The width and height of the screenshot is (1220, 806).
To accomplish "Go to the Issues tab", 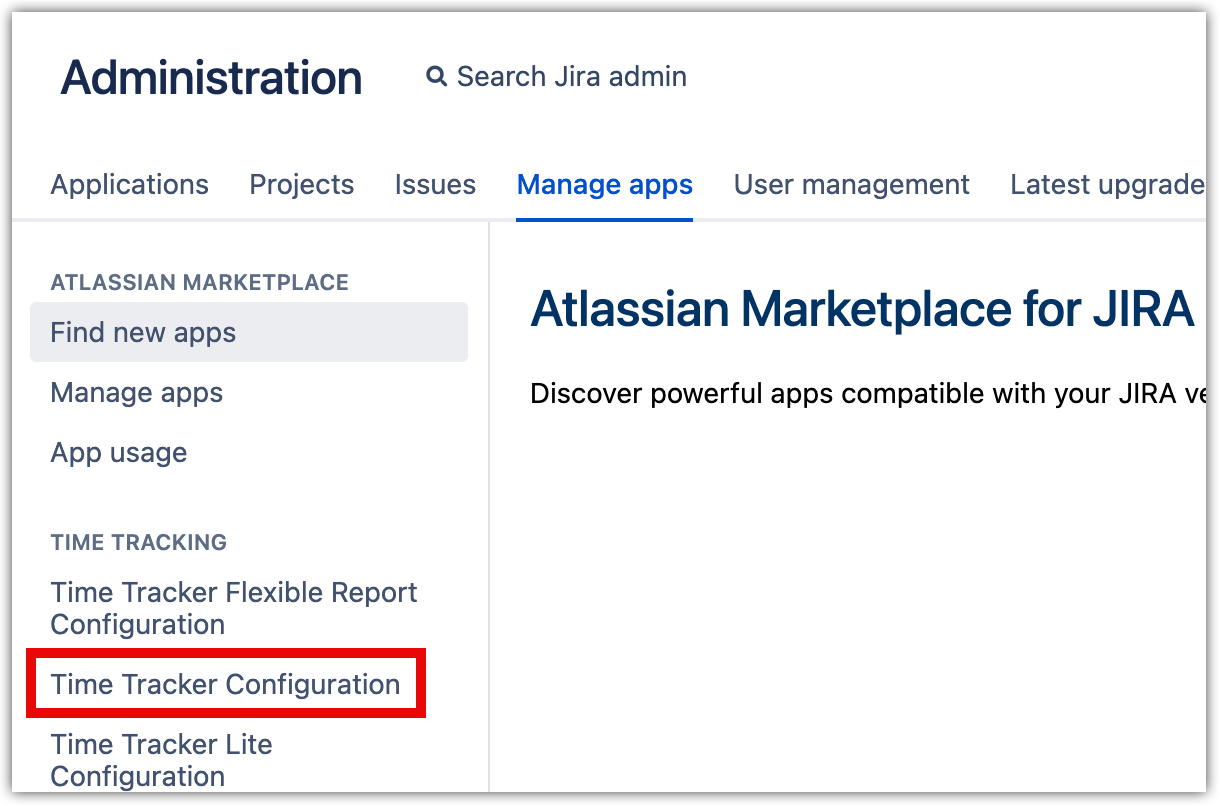I will [x=435, y=185].
